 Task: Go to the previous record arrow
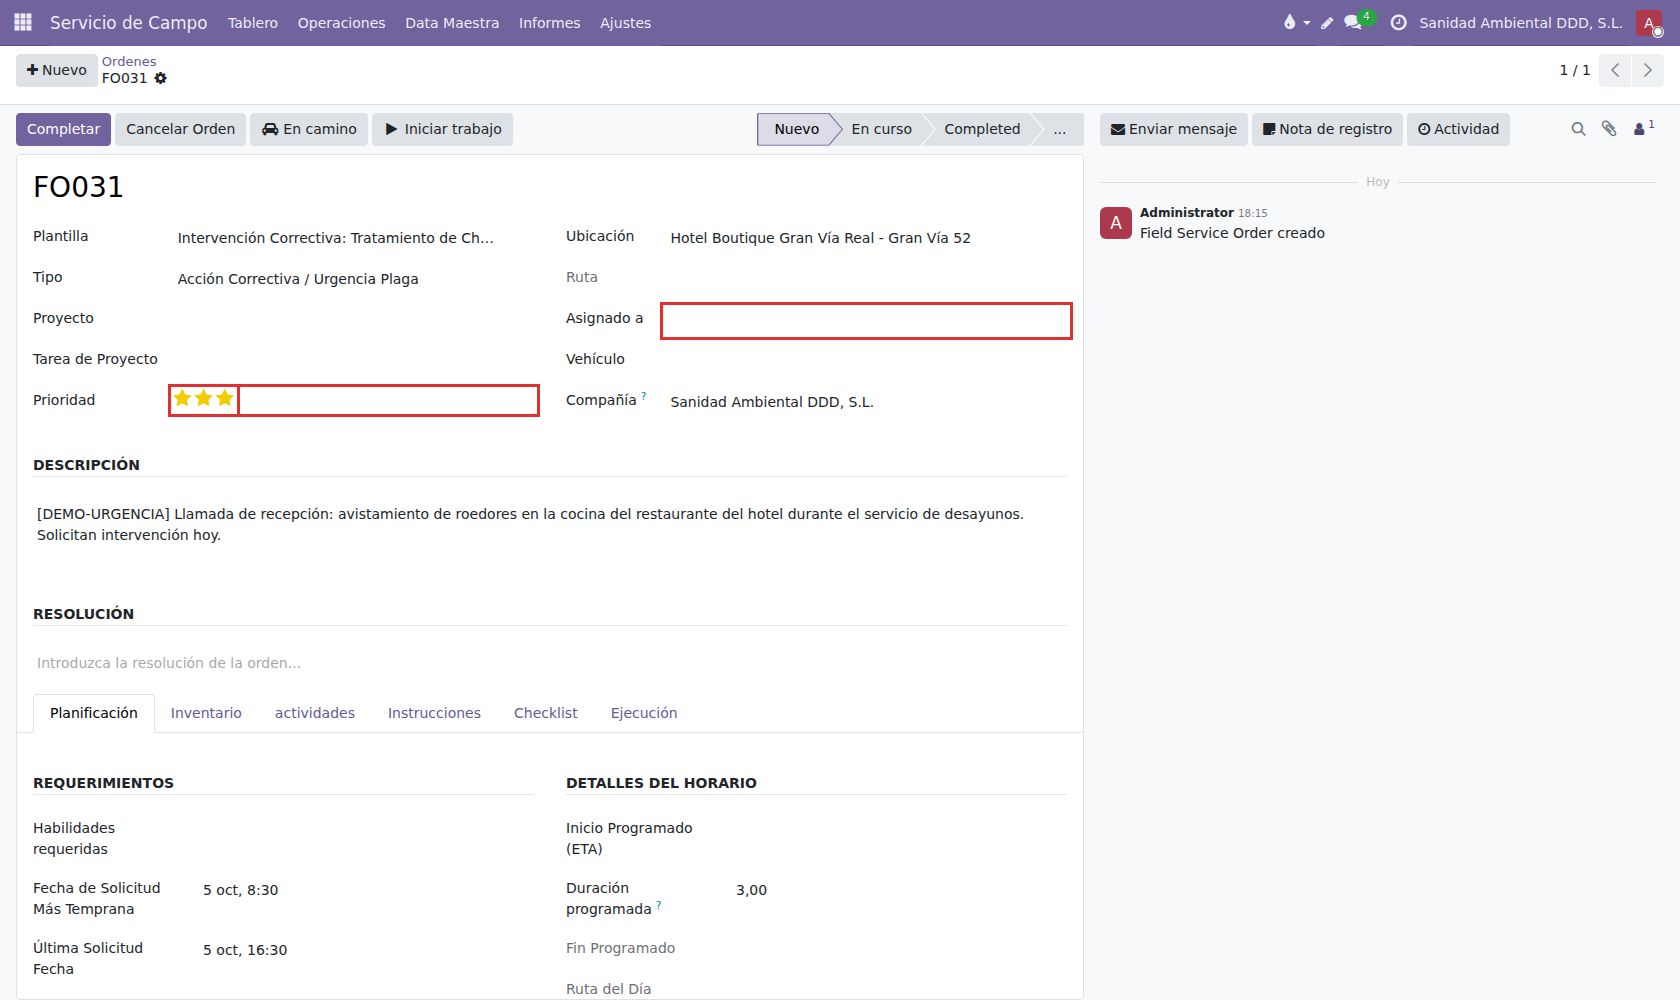(1615, 70)
